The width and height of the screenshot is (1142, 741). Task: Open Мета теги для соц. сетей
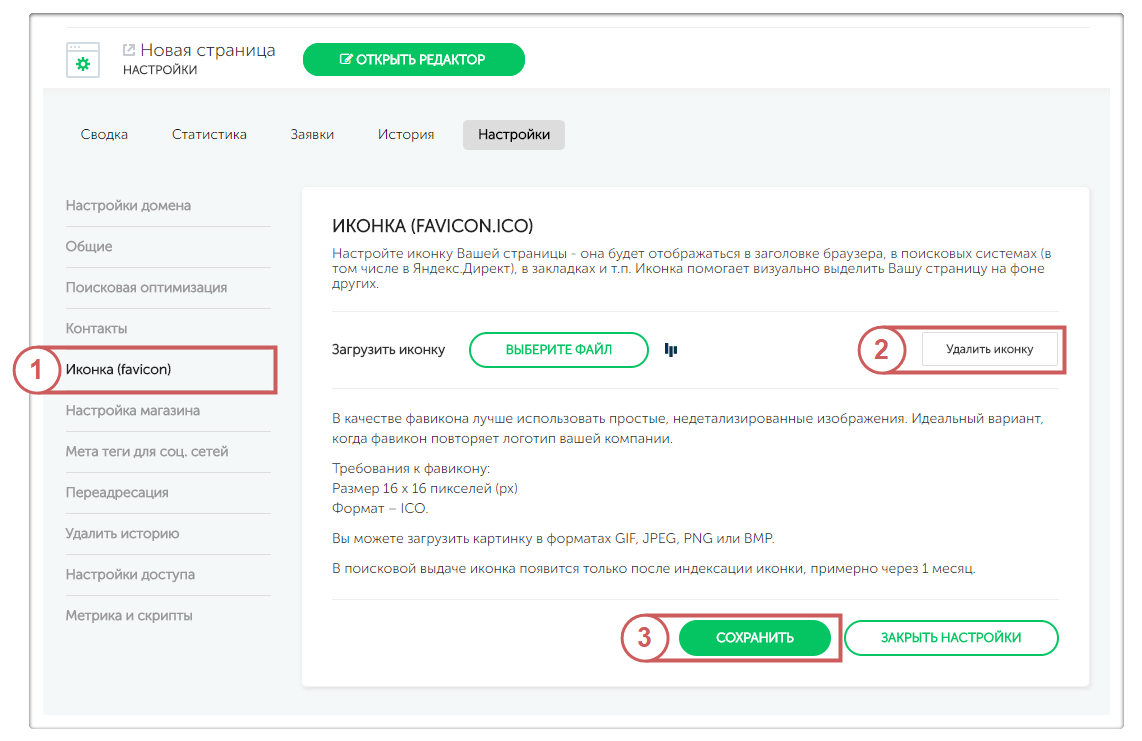click(x=147, y=452)
